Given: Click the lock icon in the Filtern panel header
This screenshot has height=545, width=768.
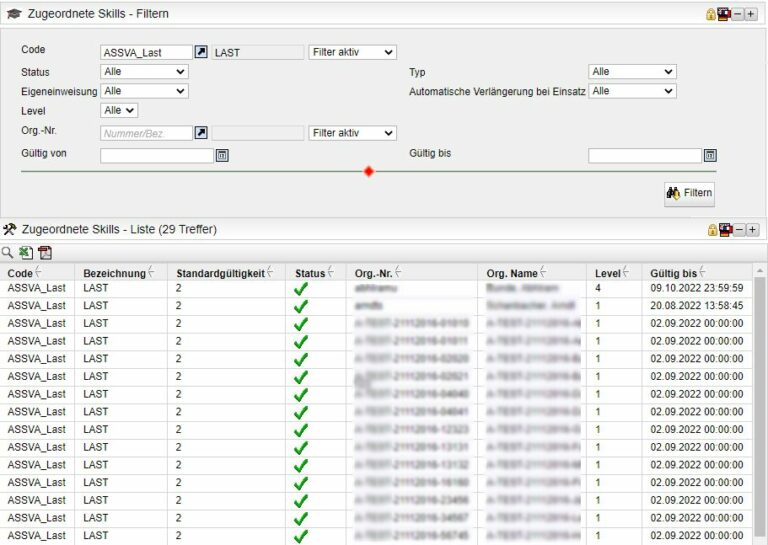Looking at the screenshot, I should (712, 14).
